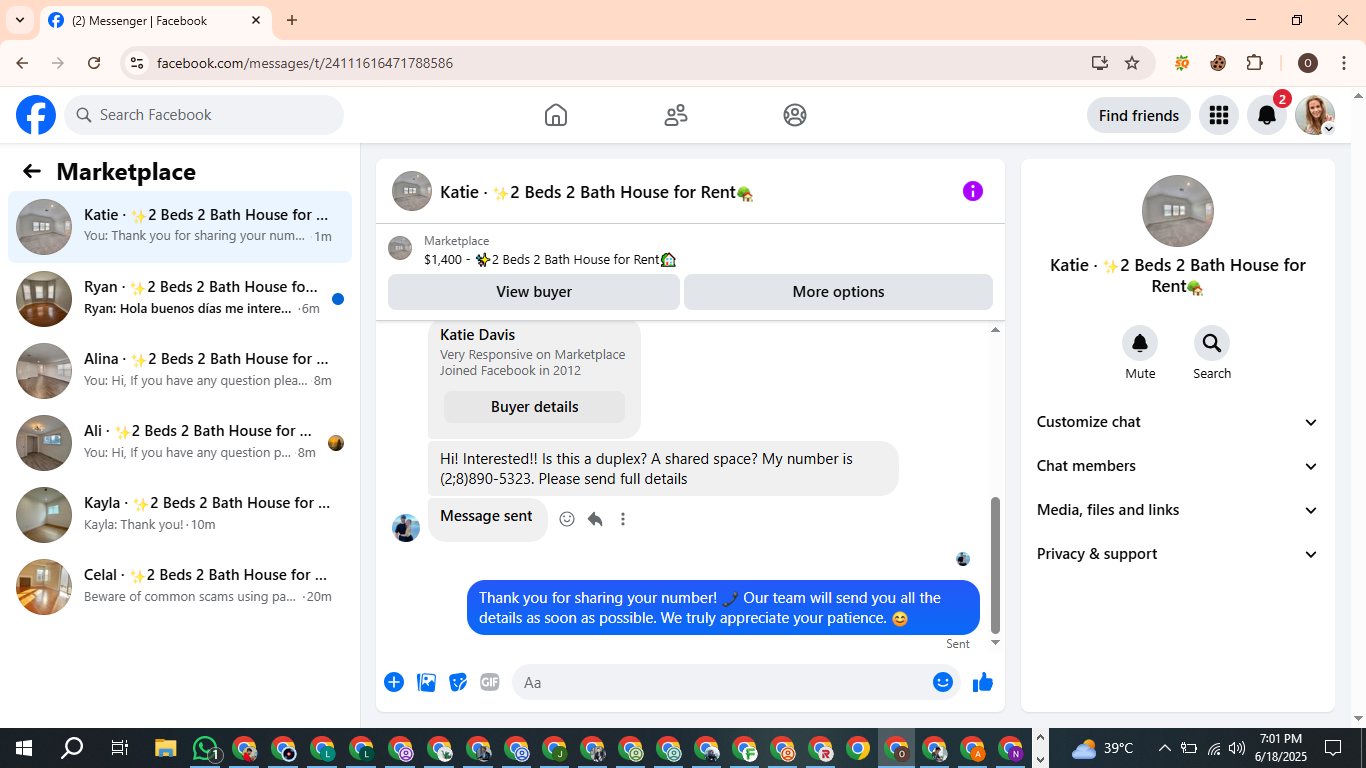Open Kayla conversation in chat list
This screenshot has width=1366, height=768.
click(180, 515)
